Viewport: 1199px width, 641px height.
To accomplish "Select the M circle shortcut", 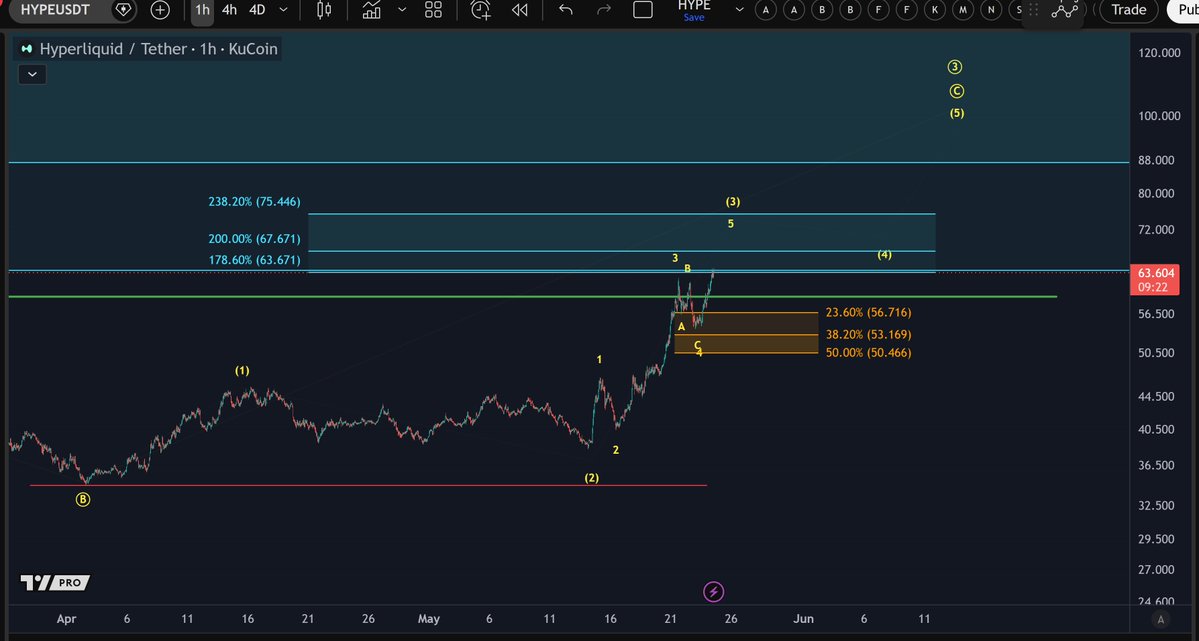I will click(x=963, y=10).
